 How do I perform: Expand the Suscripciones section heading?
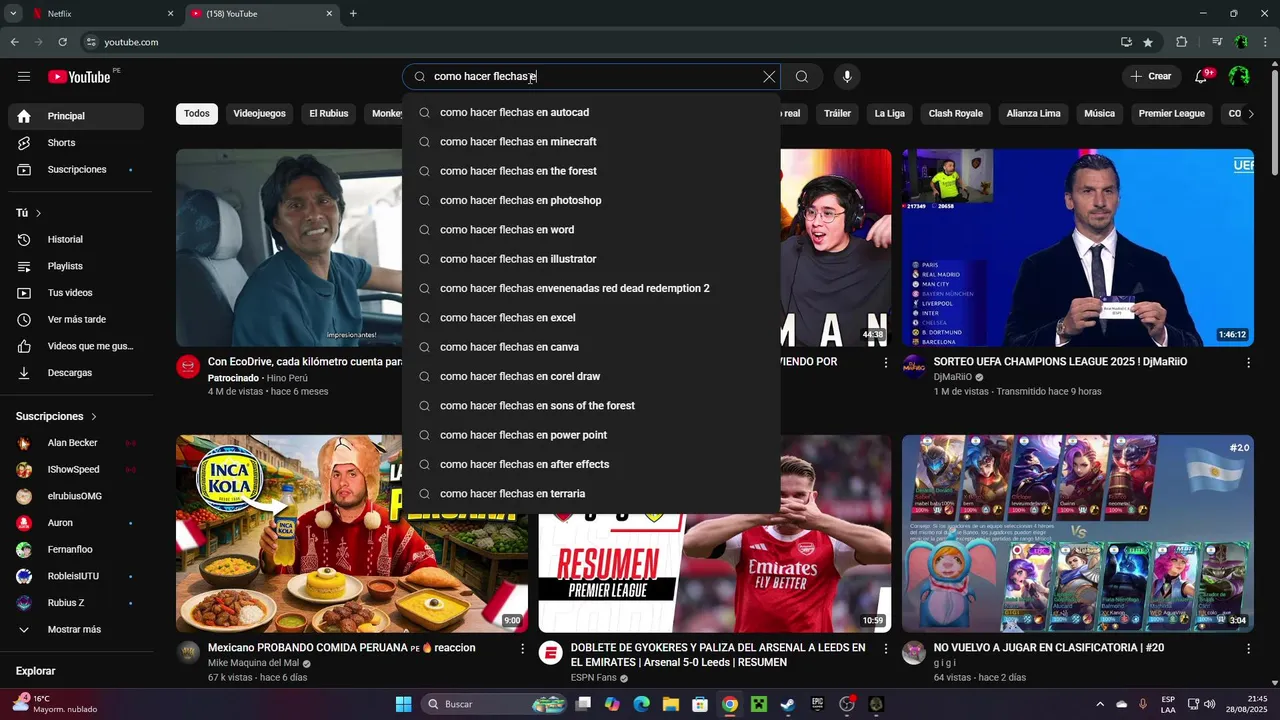point(57,416)
